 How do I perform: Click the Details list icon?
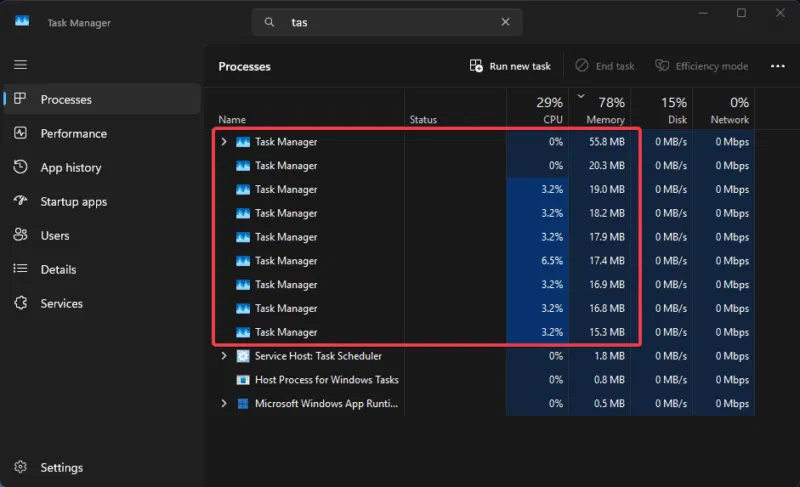coord(20,268)
